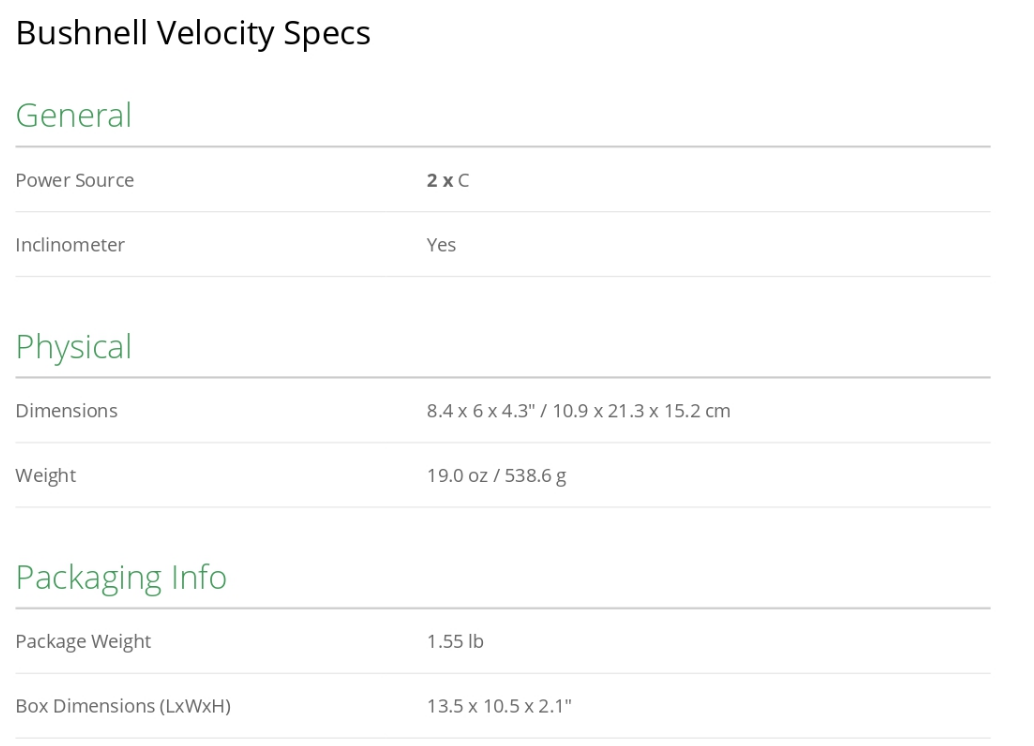Click the Power Source label
This screenshot has width=1034, height=746.
74,181
